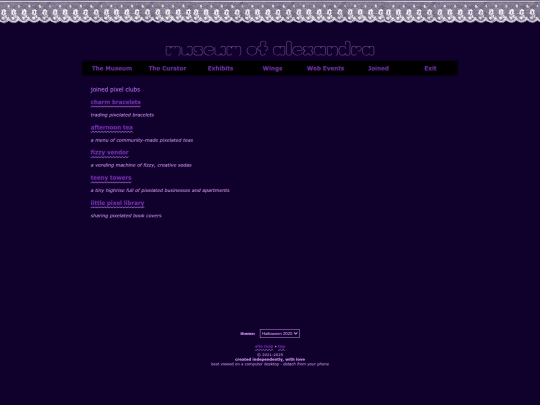Click text 'sharing pixelated book covers'
The height and width of the screenshot is (405, 540).
(x=126, y=216)
